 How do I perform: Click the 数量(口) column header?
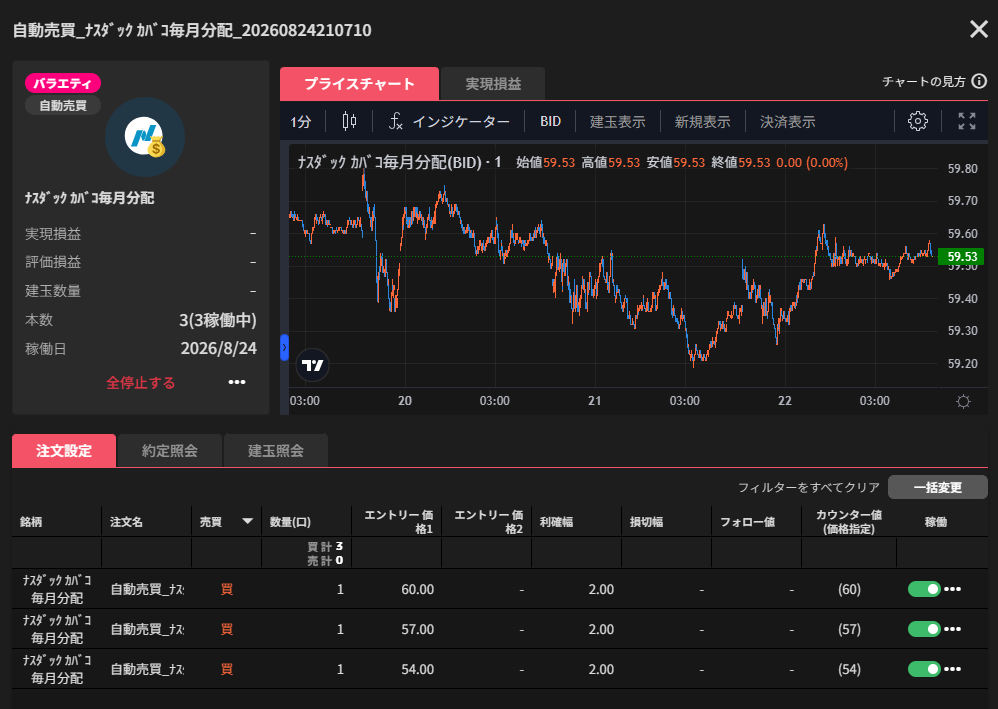pos(290,522)
